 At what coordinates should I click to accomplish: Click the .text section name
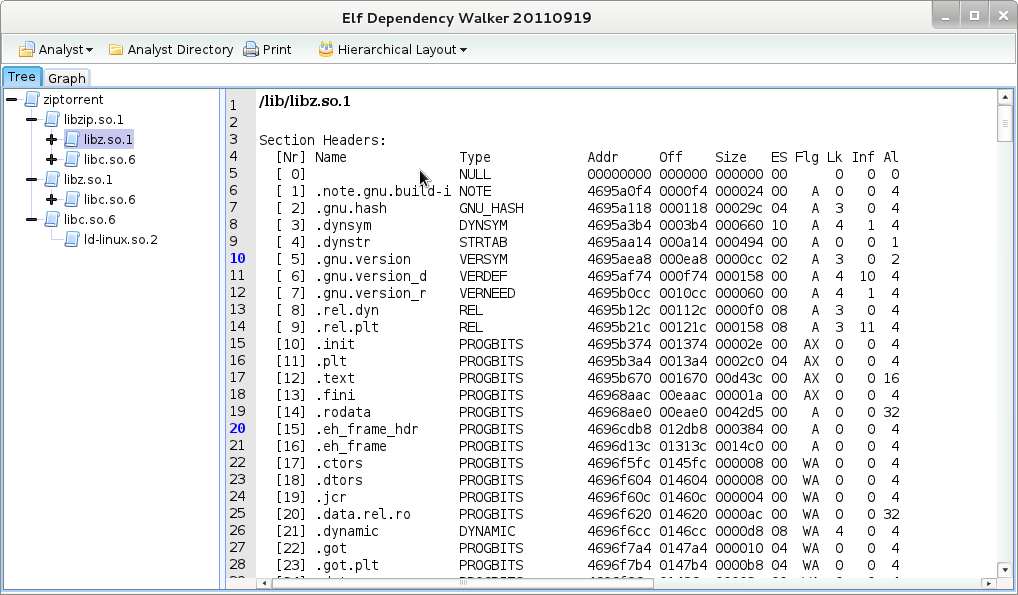pos(335,378)
